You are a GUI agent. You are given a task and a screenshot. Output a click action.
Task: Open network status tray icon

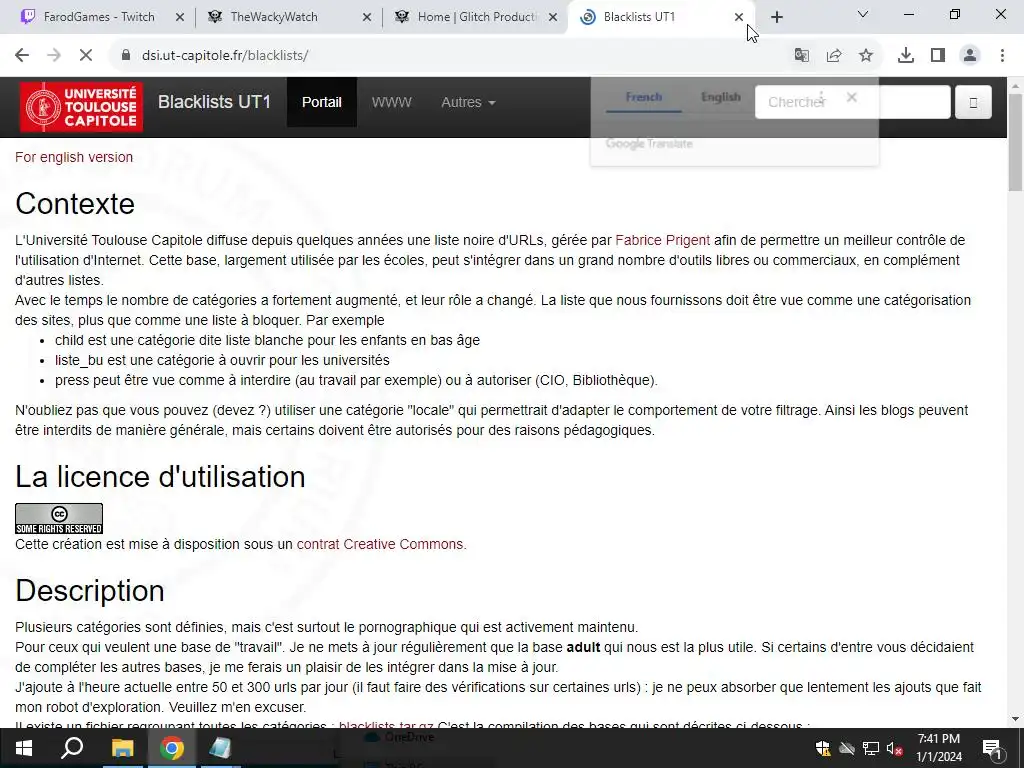(x=871, y=748)
